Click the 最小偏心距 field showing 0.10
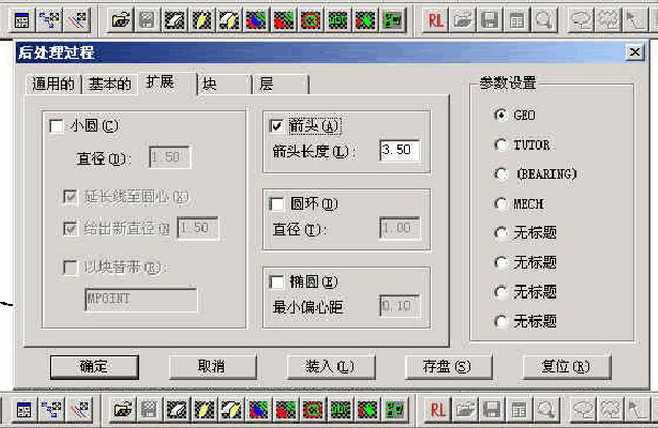 click(x=400, y=306)
